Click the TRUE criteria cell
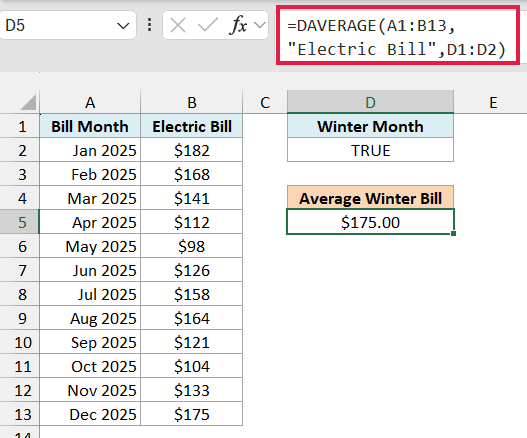Image resolution: width=527 pixels, height=438 pixels. point(370,150)
